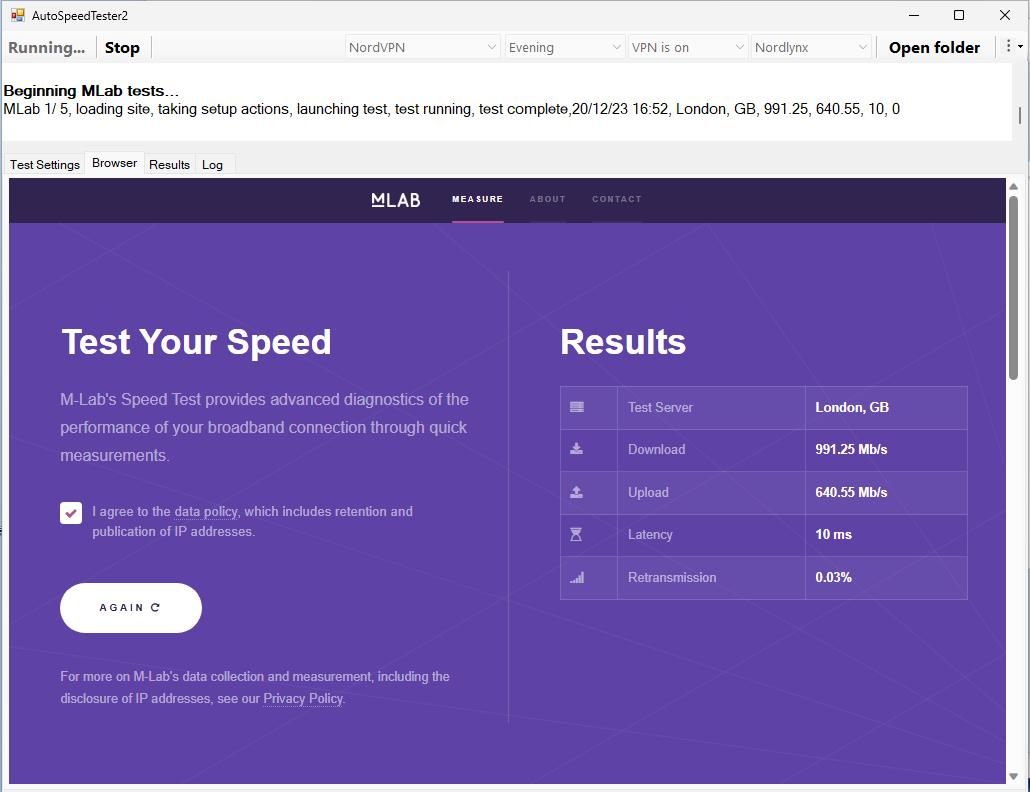Image resolution: width=1030 pixels, height=792 pixels.
Task: Click the Retransmission label cell
Action: pyautogui.click(x=711, y=578)
